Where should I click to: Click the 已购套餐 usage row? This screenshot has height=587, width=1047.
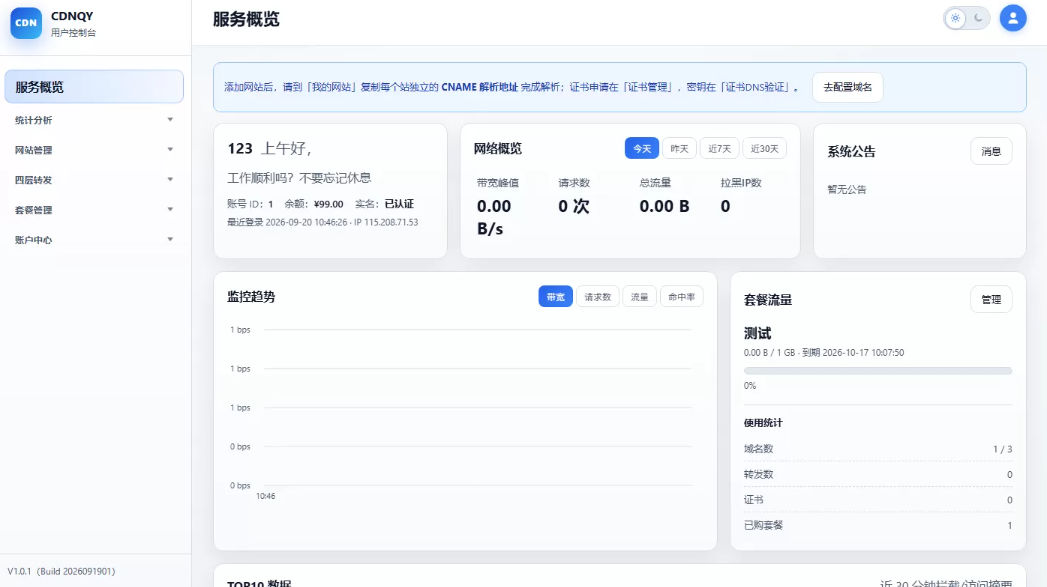point(878,525)
